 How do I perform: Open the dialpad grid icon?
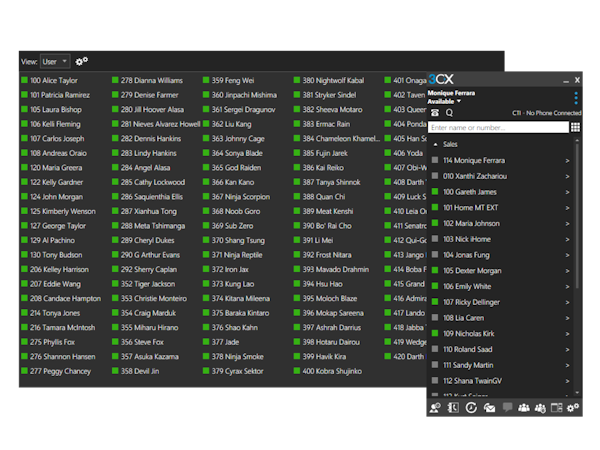(x=575, y=127)
